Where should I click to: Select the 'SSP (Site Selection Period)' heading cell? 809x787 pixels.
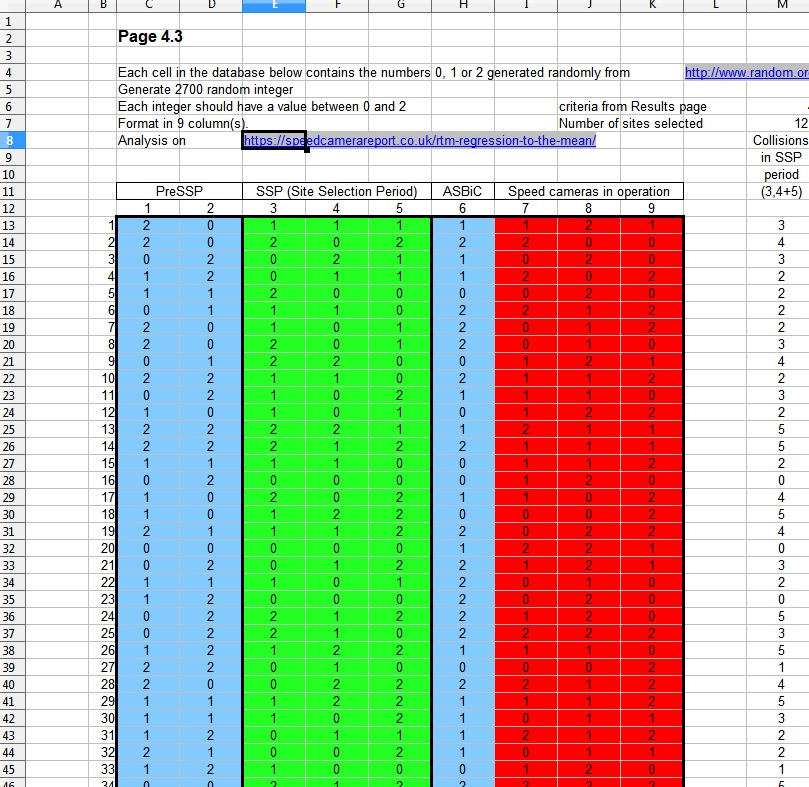point(337,191)
